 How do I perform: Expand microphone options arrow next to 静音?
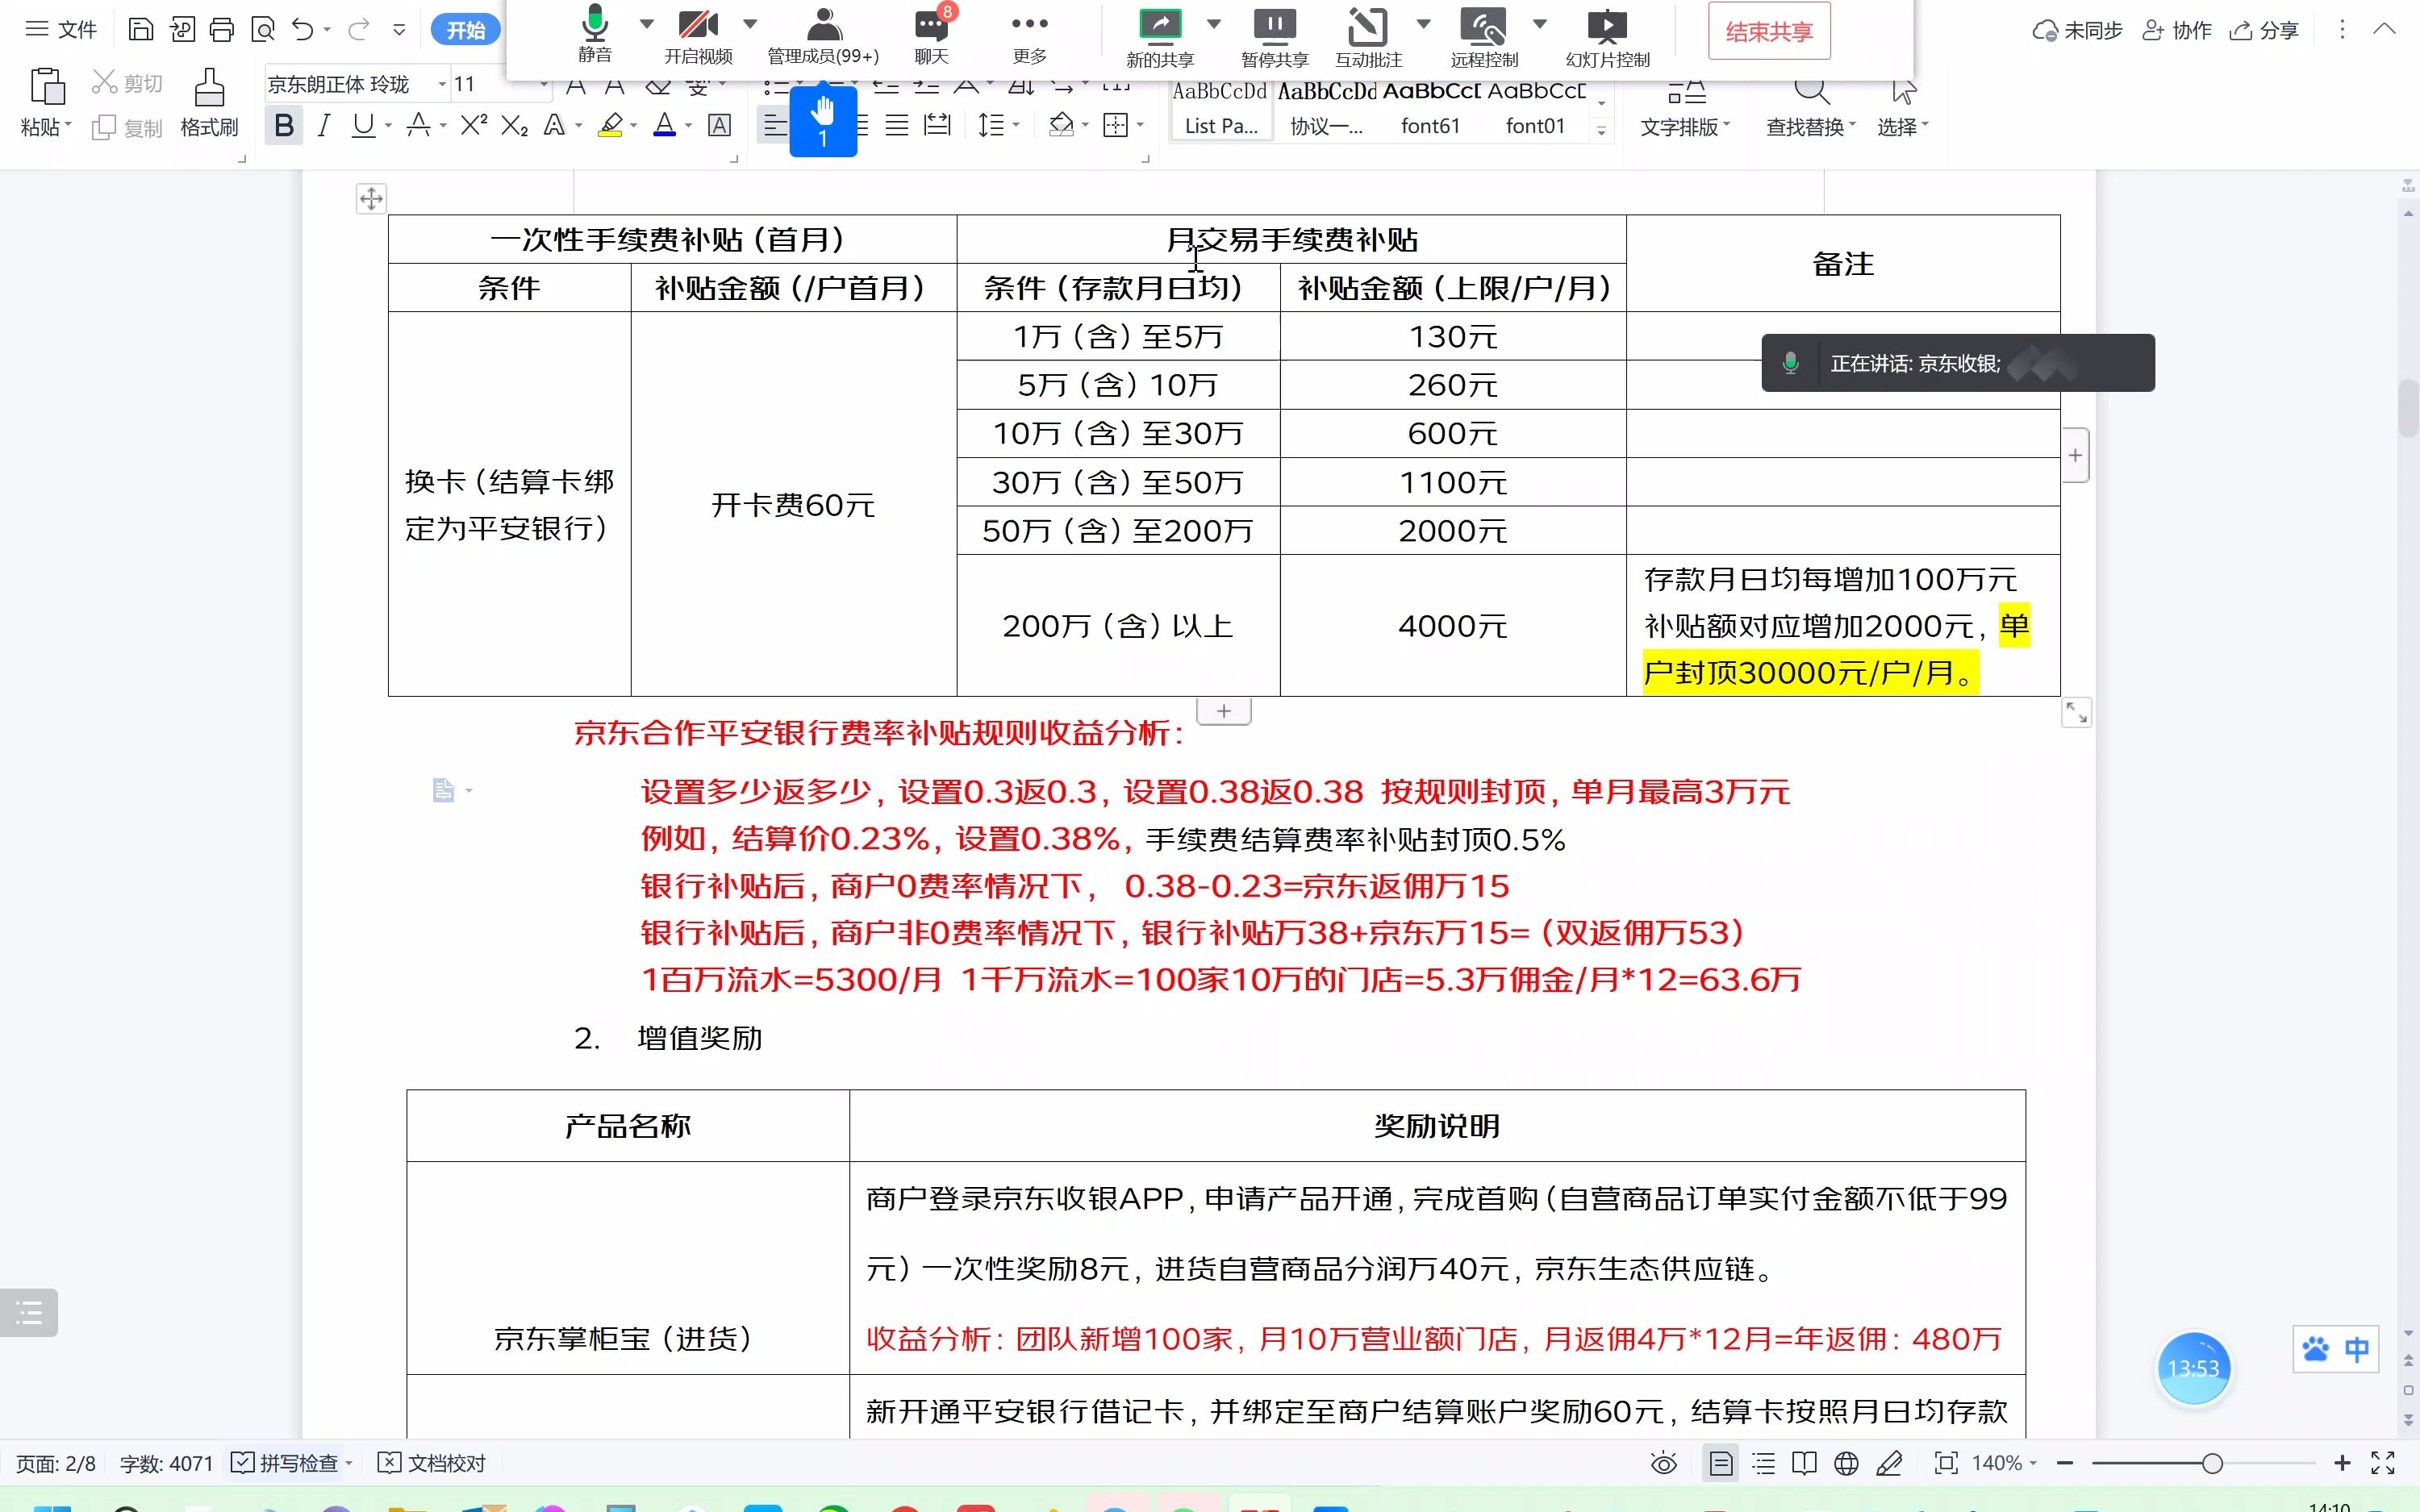(x=646, y=23)
